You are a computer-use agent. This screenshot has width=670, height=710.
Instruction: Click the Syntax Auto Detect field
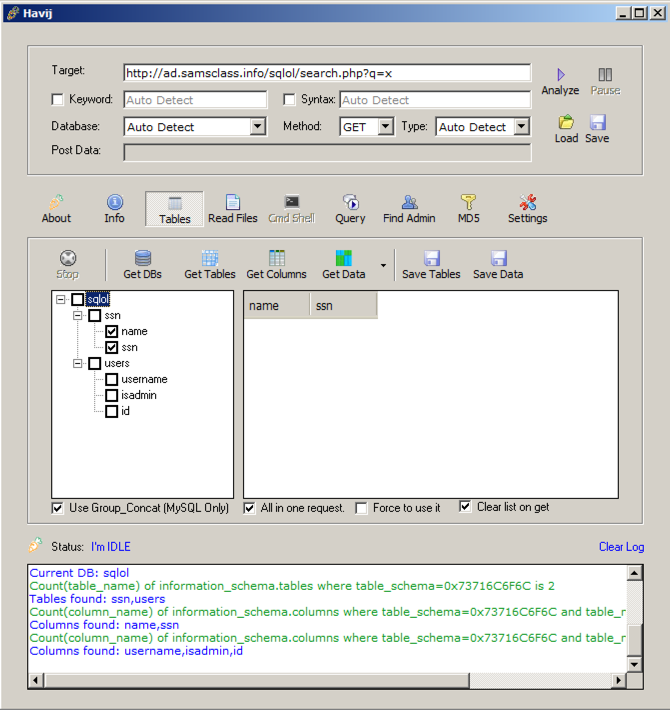click(x=435, y=100)
